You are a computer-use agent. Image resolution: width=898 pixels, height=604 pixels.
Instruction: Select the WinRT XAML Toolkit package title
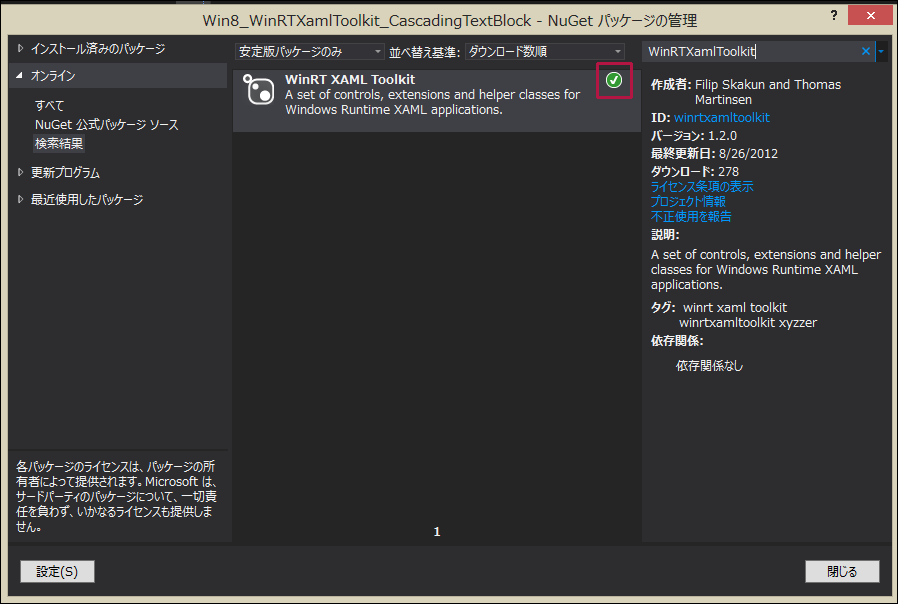350,80
